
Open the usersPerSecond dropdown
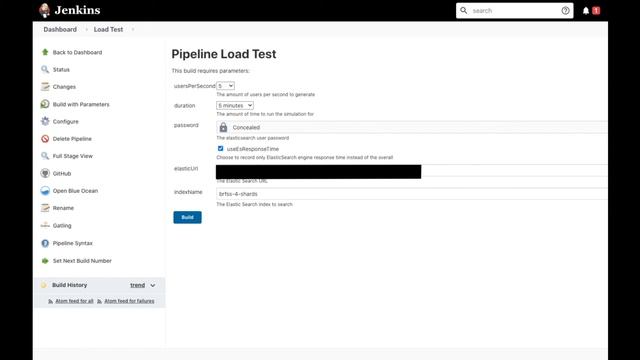click(x=225, y=86)
